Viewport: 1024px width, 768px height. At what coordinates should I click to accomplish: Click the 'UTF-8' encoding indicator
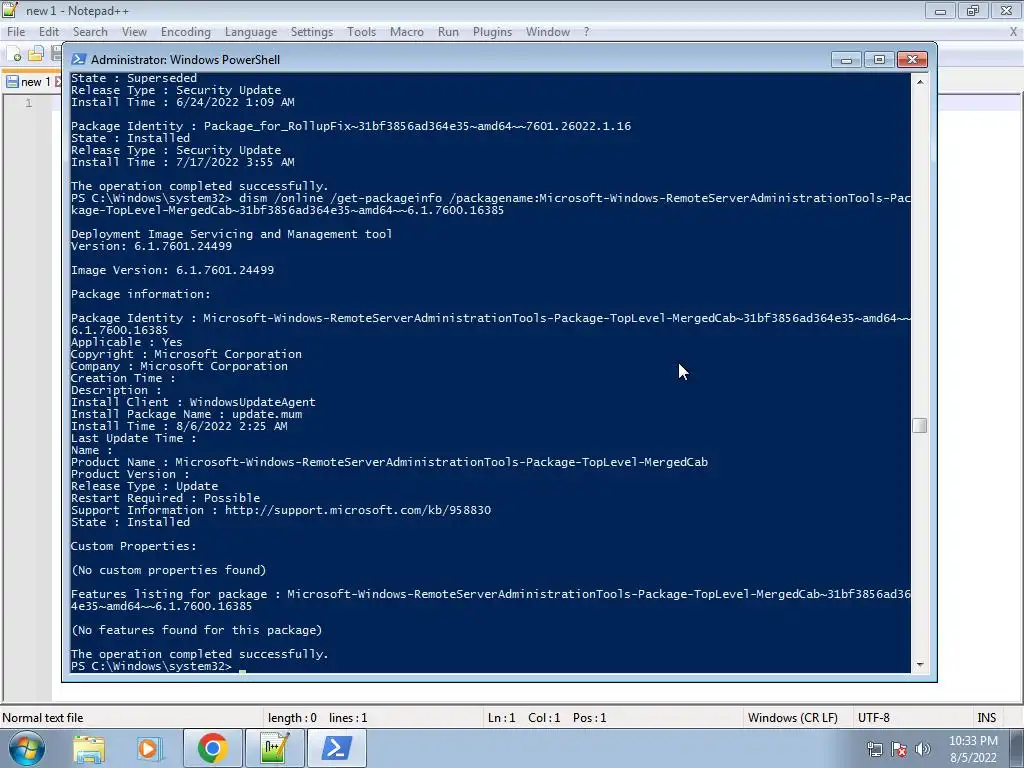click(874, 718)
